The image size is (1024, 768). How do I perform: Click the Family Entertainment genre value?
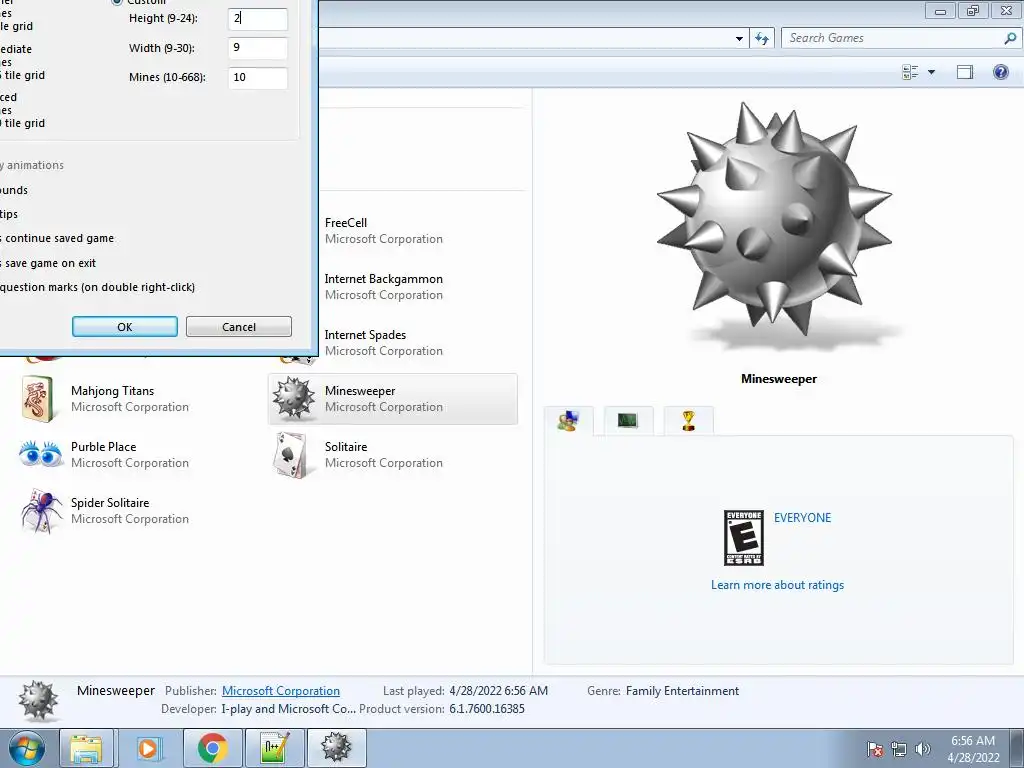[682, 691]
